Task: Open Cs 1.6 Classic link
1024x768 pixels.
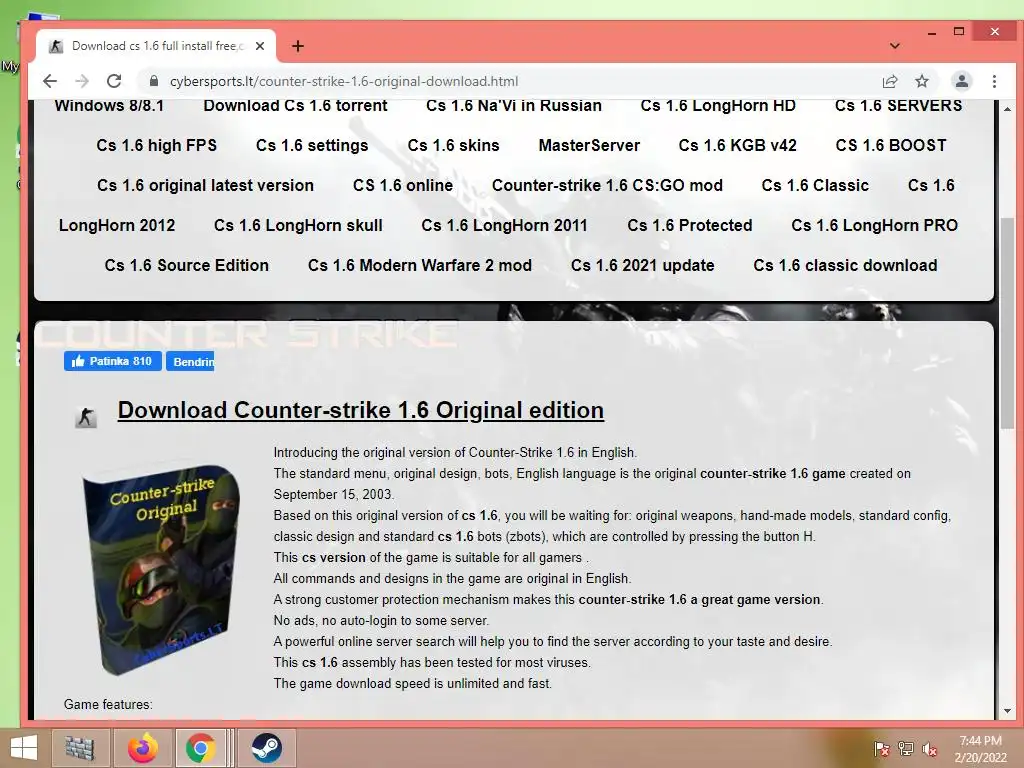Action: click(815, 185)
